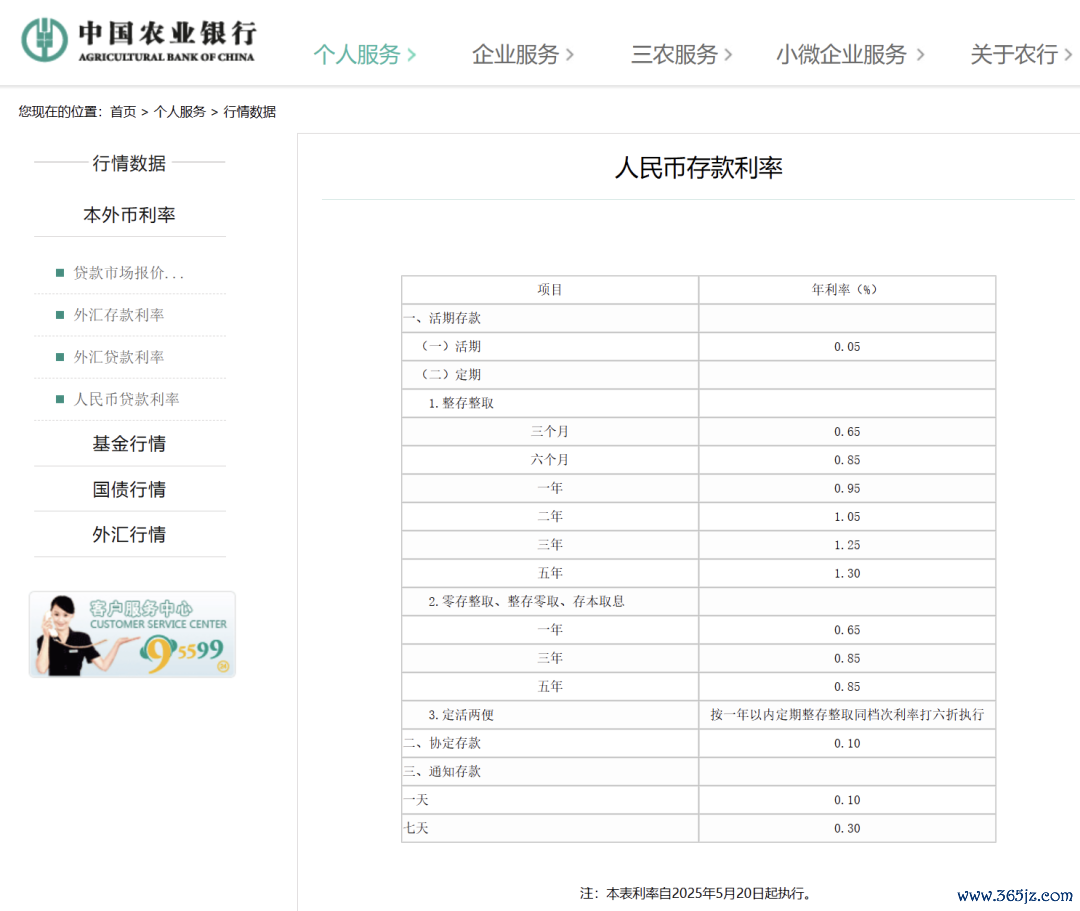Click the 二年 row label

pyautogui.click(x=550, y=516)
